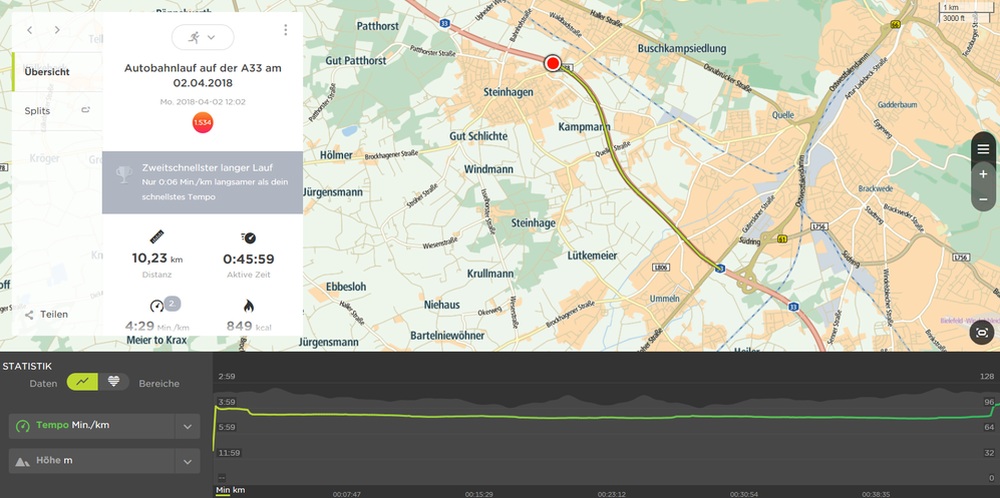Viewport: 1000px width, 498px height.
Task: Click the green tempo line in the graph
Action: 600,416
